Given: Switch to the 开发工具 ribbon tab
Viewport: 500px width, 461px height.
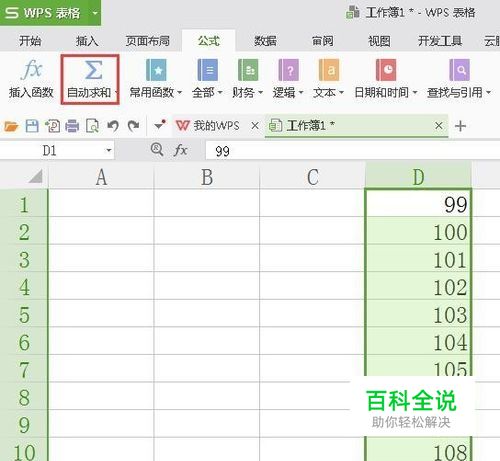Looking at the screenshot, I should coord(440,41).
